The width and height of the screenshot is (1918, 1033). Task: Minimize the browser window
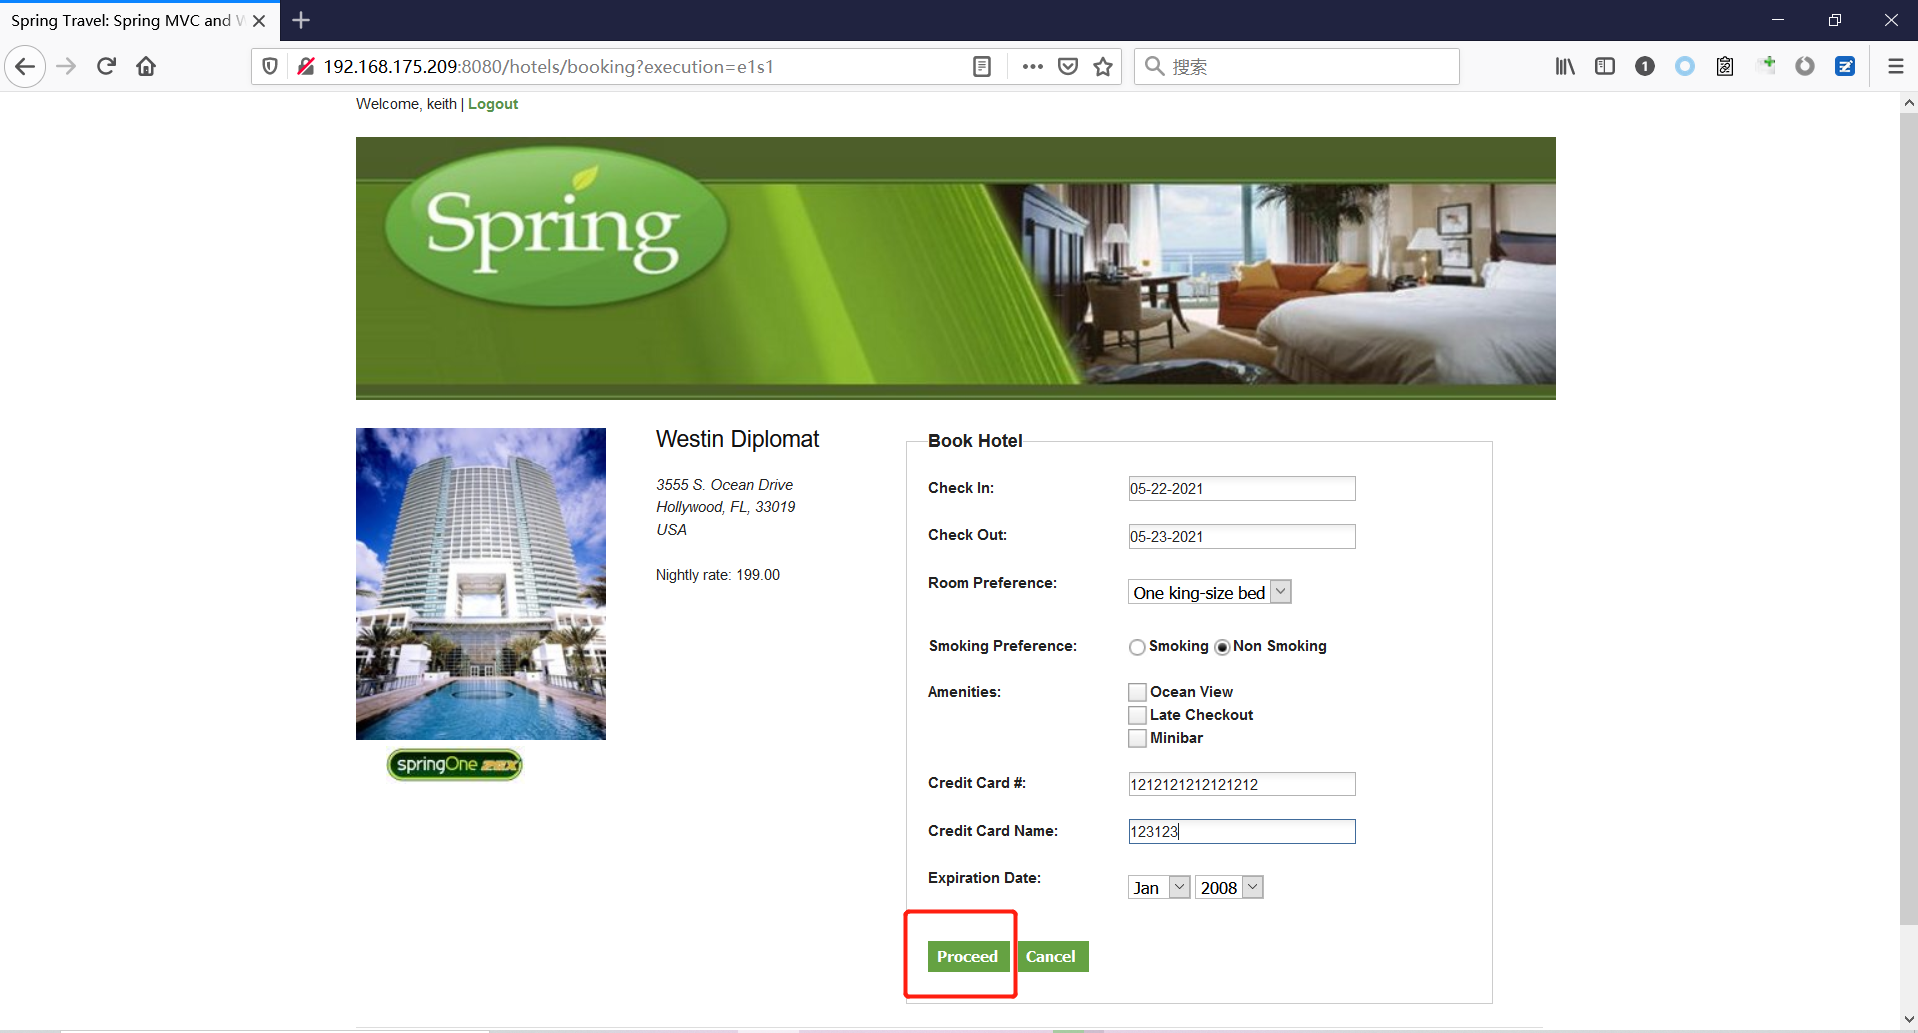coord(1777,20)
